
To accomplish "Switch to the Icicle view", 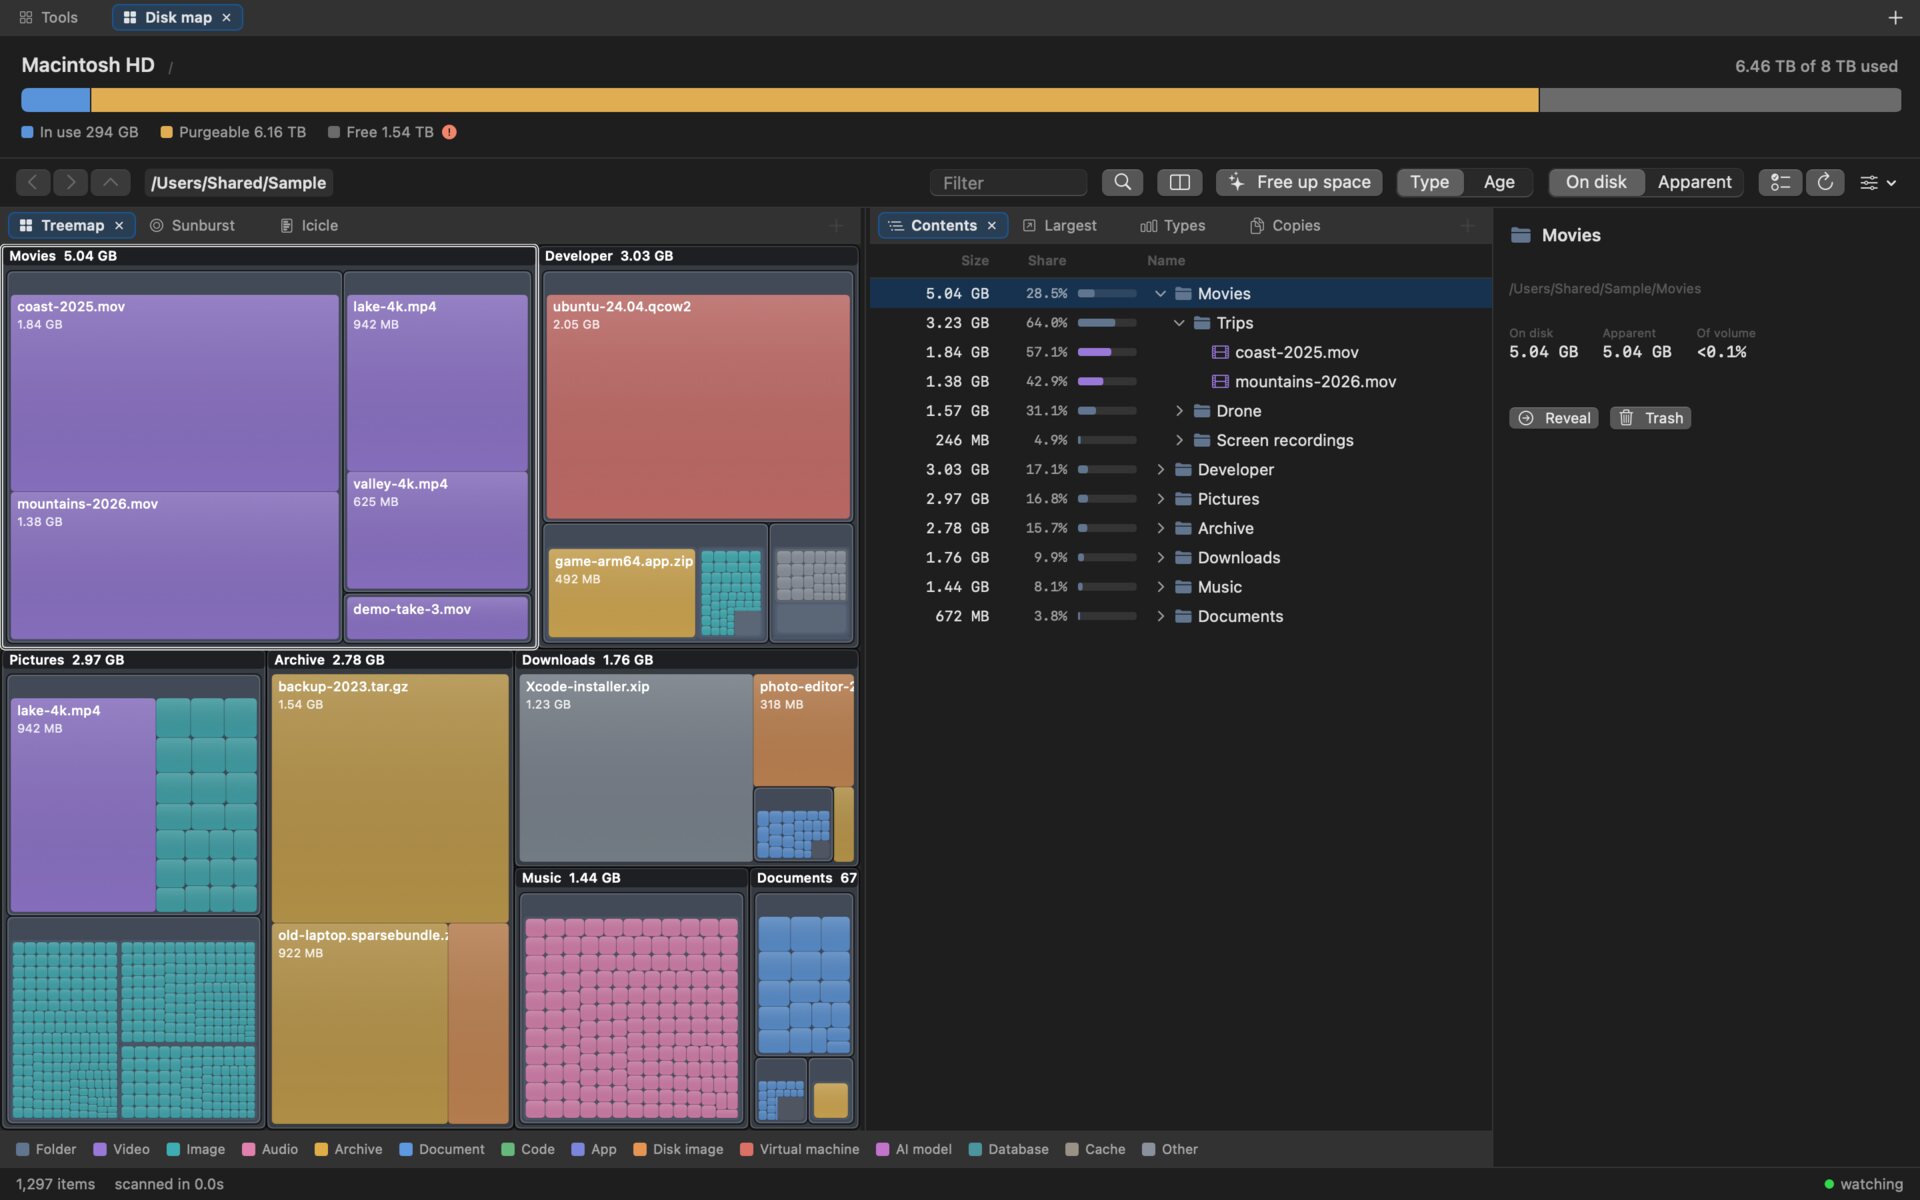I will [x=309, y=225].
